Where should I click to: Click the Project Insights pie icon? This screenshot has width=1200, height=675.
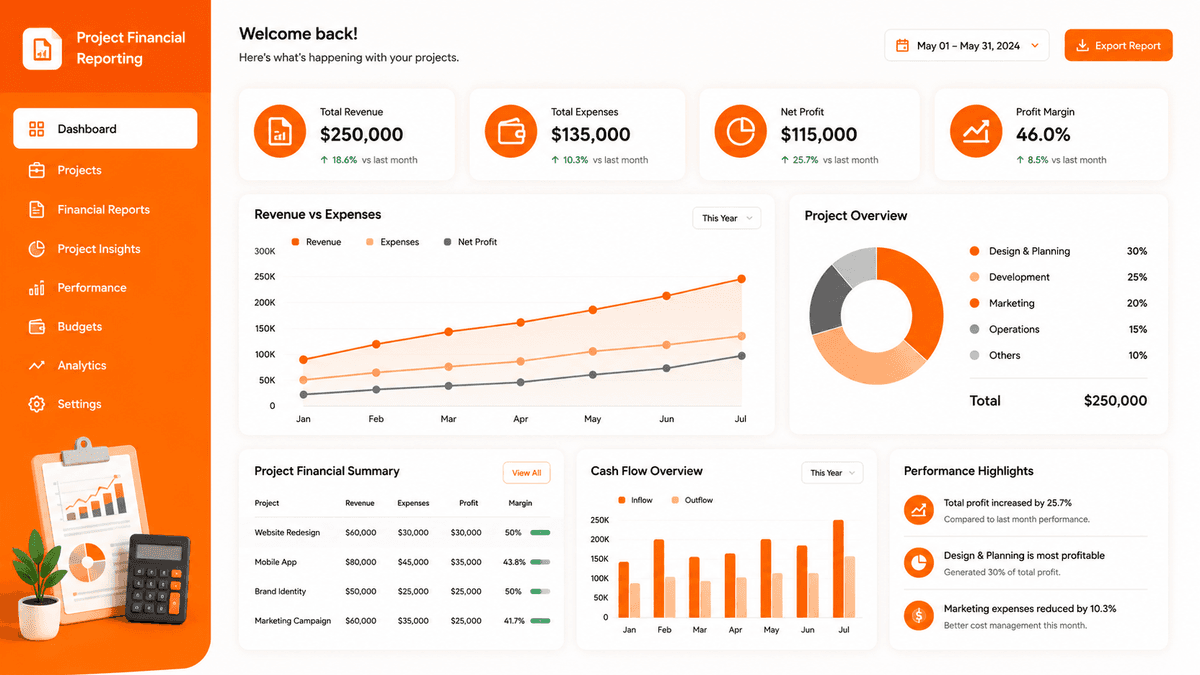pyautogui.click(x=37, y=248)
